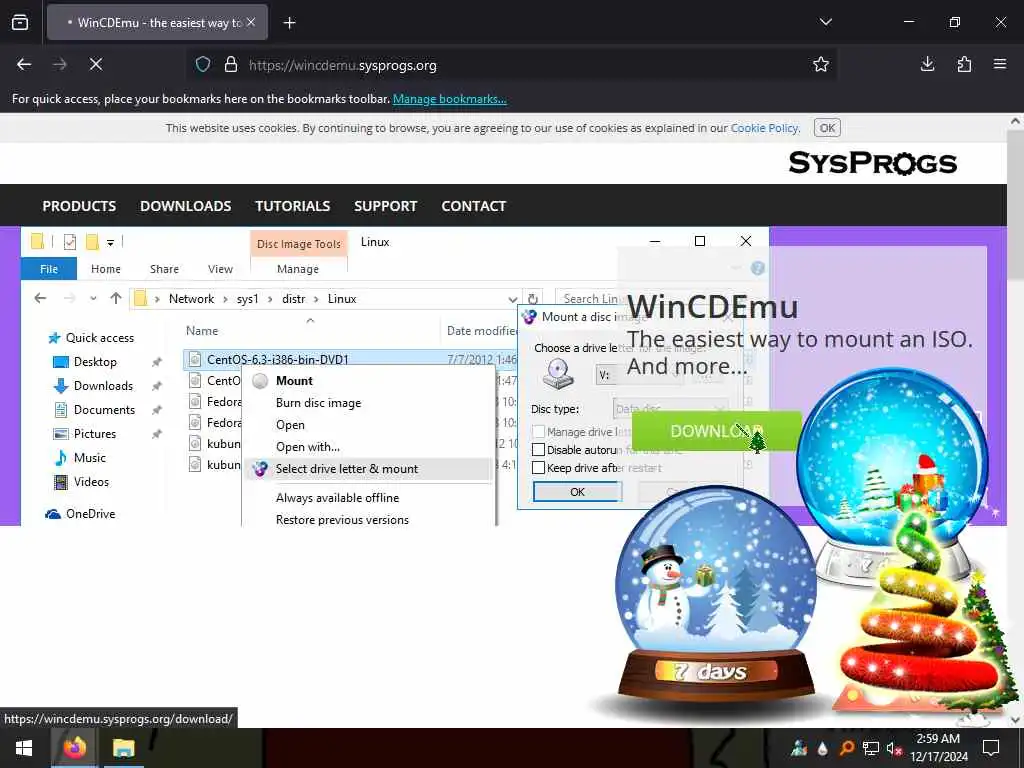Click the page scrollbar up arrow
Image resolution: width=1024 pixels, height=768 pixels.
[1015, 121]
